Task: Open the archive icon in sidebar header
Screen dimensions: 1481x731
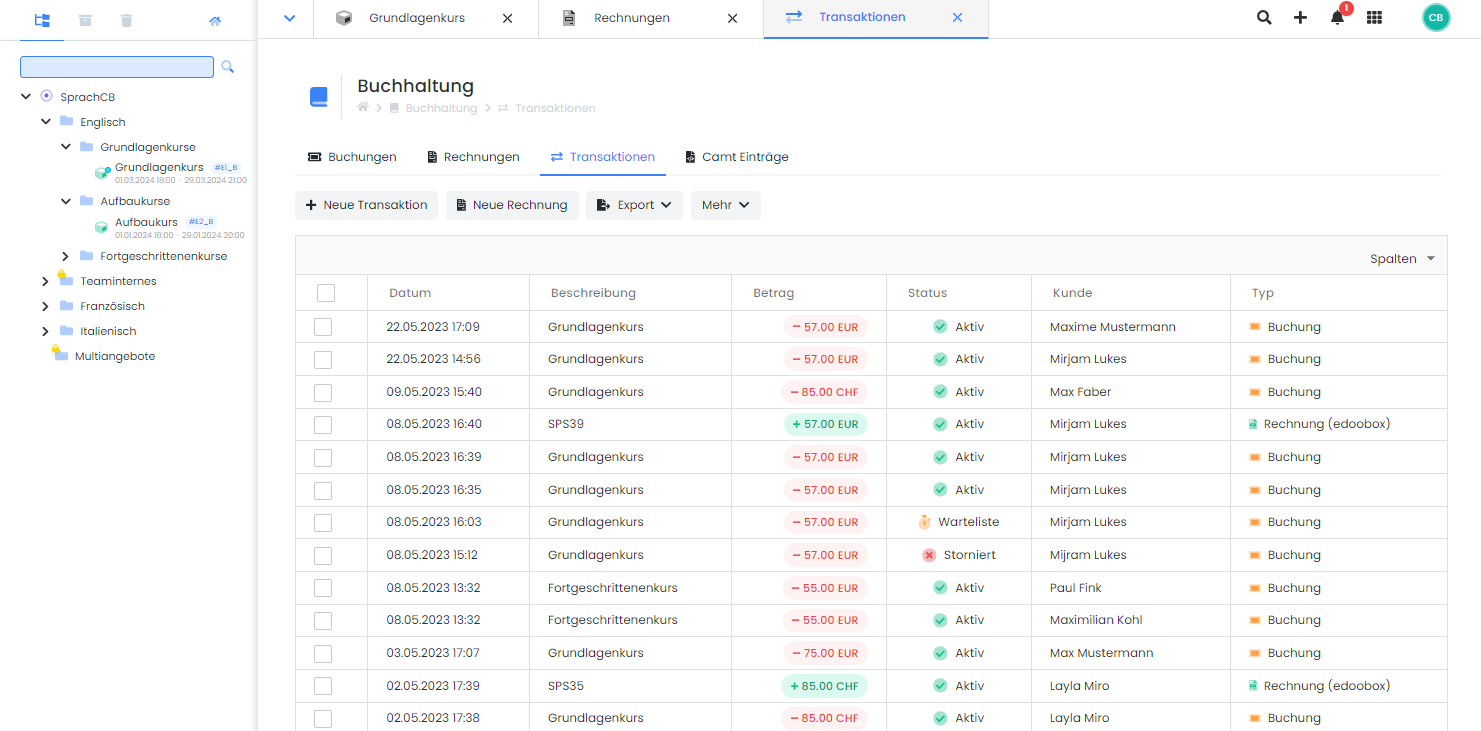Action: [85, 20]
